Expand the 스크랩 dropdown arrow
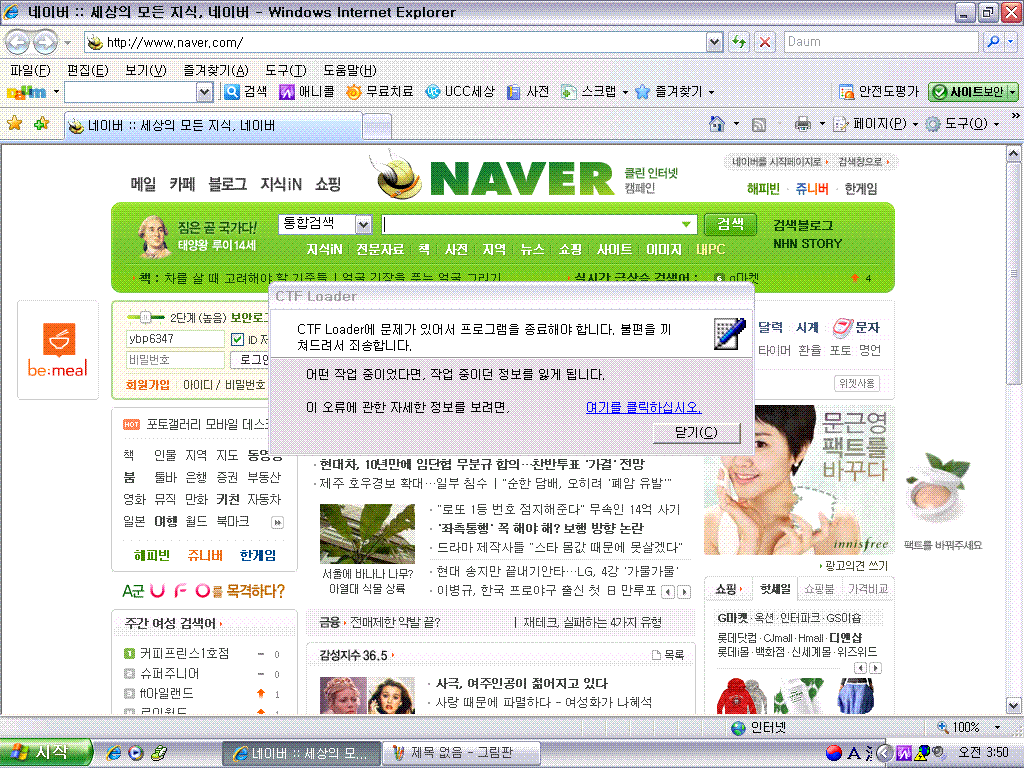The height and width of the screenshot is (768, 1024). (x=625, y=93)
